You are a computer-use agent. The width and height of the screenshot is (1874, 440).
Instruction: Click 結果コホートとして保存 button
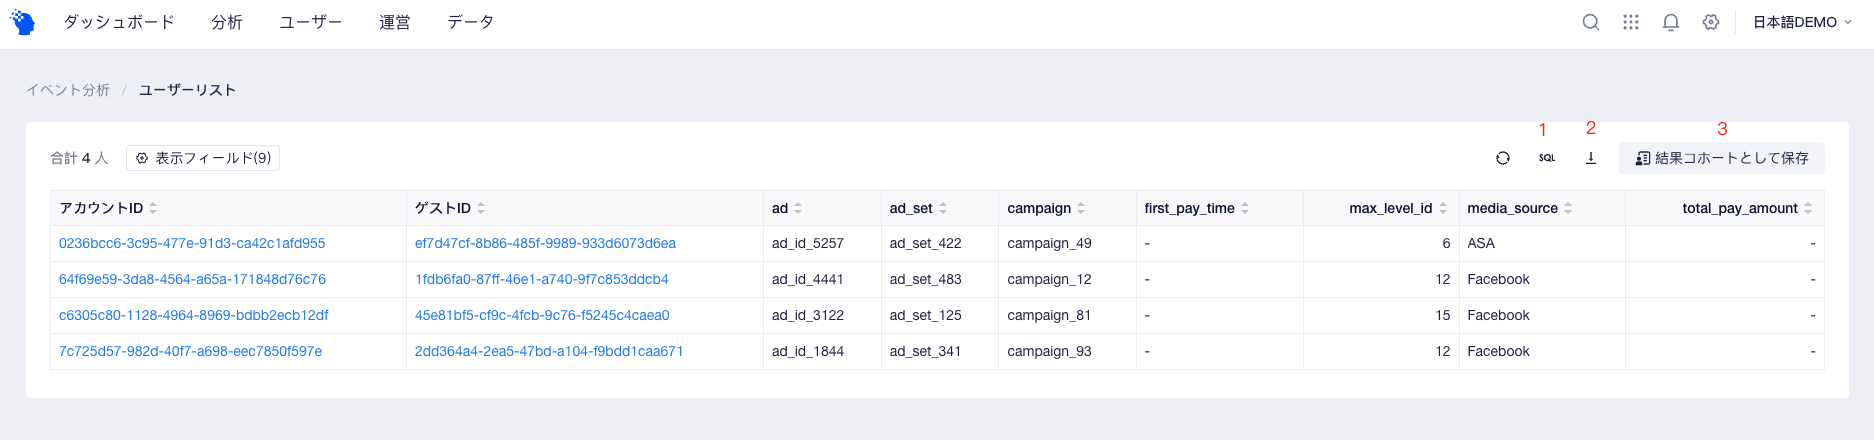pyautogui.click(x=1722, y=158)
